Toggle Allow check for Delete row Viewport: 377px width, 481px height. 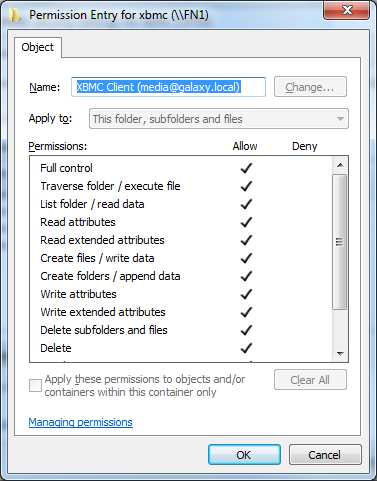(246, 348)
